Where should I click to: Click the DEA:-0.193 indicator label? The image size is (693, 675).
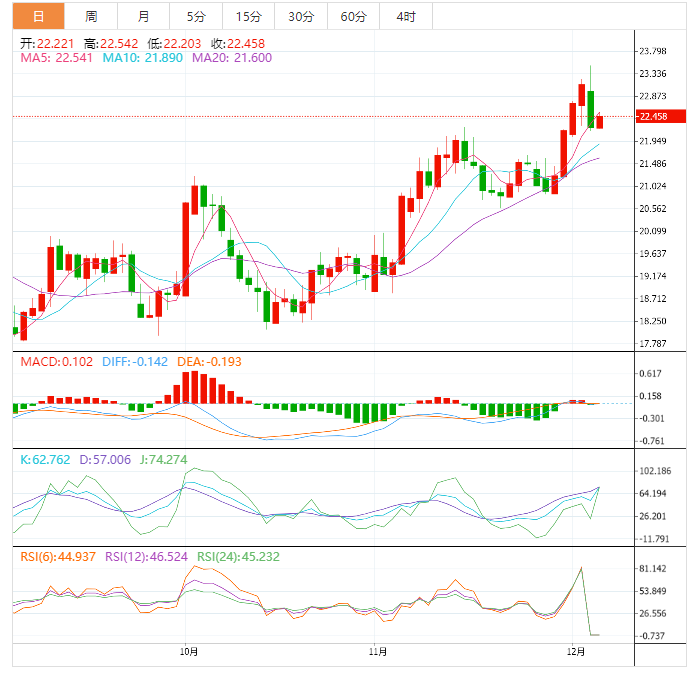[209, 362]
